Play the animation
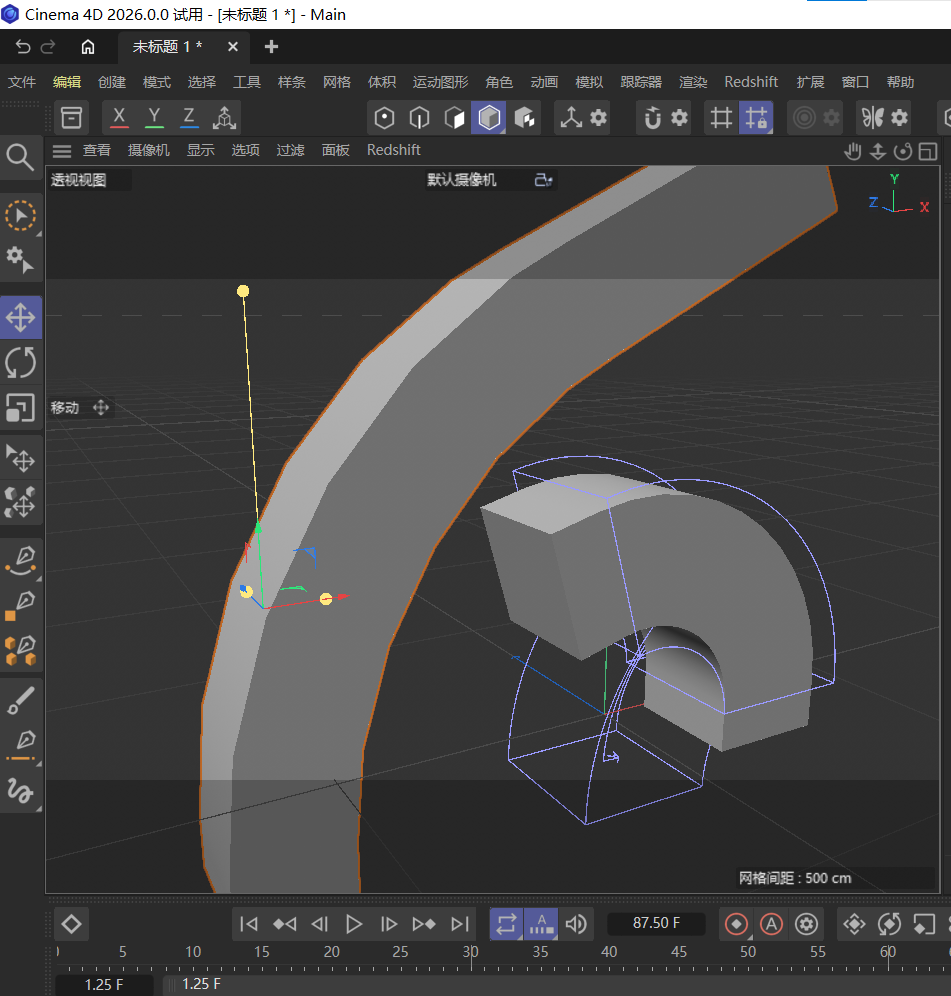 tap(354, 924)
